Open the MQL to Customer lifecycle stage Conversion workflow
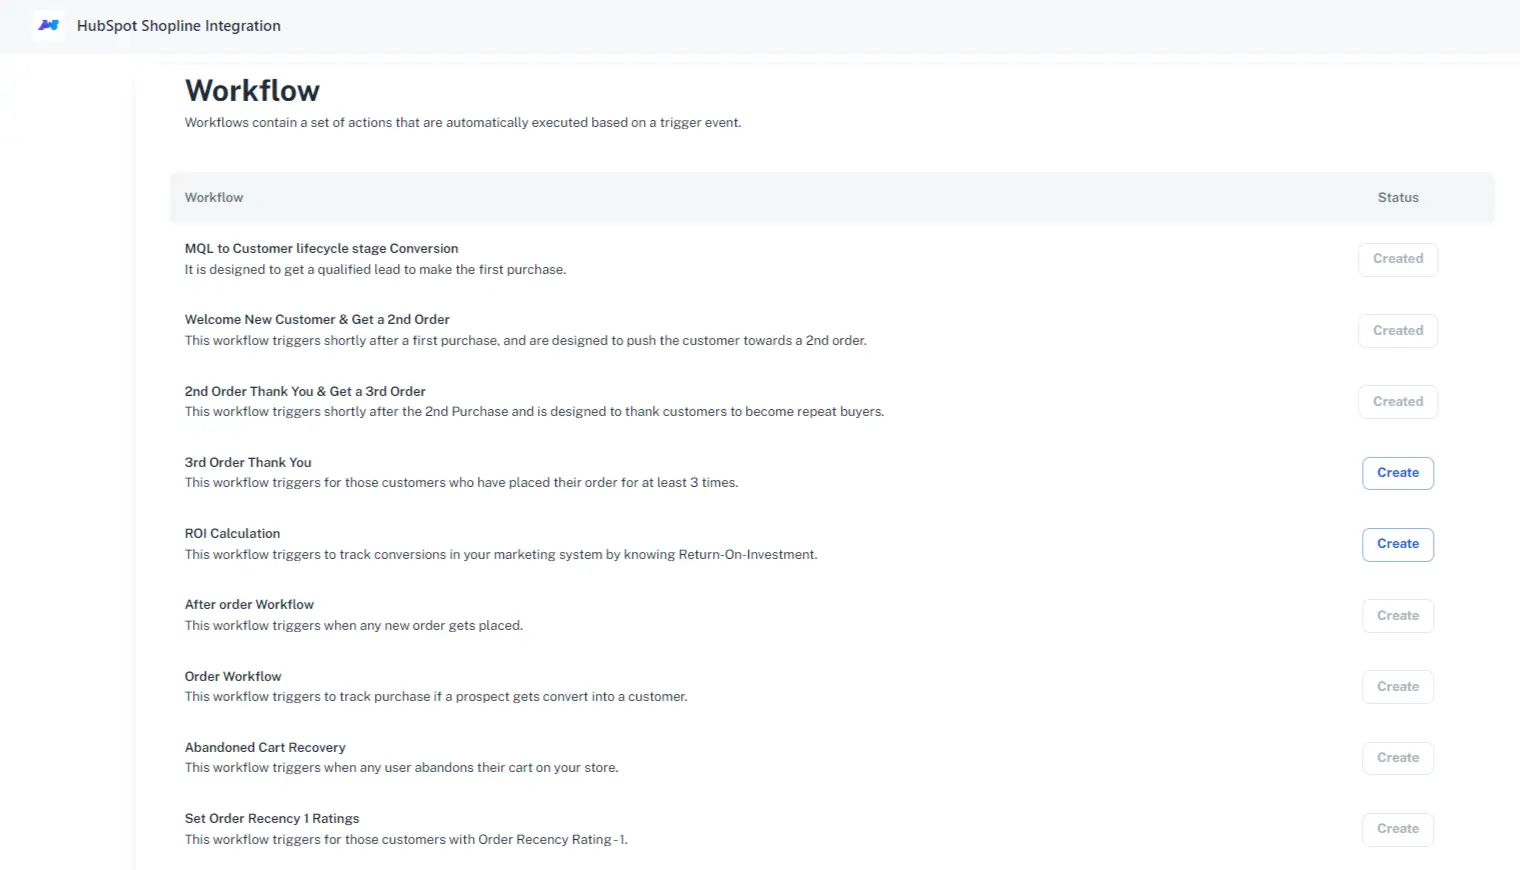Viewport: 1520px width, 870px height. [321, 248]
